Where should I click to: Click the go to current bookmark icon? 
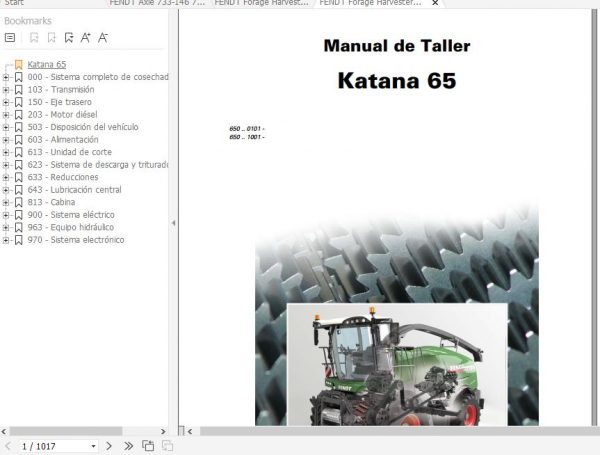69,38
